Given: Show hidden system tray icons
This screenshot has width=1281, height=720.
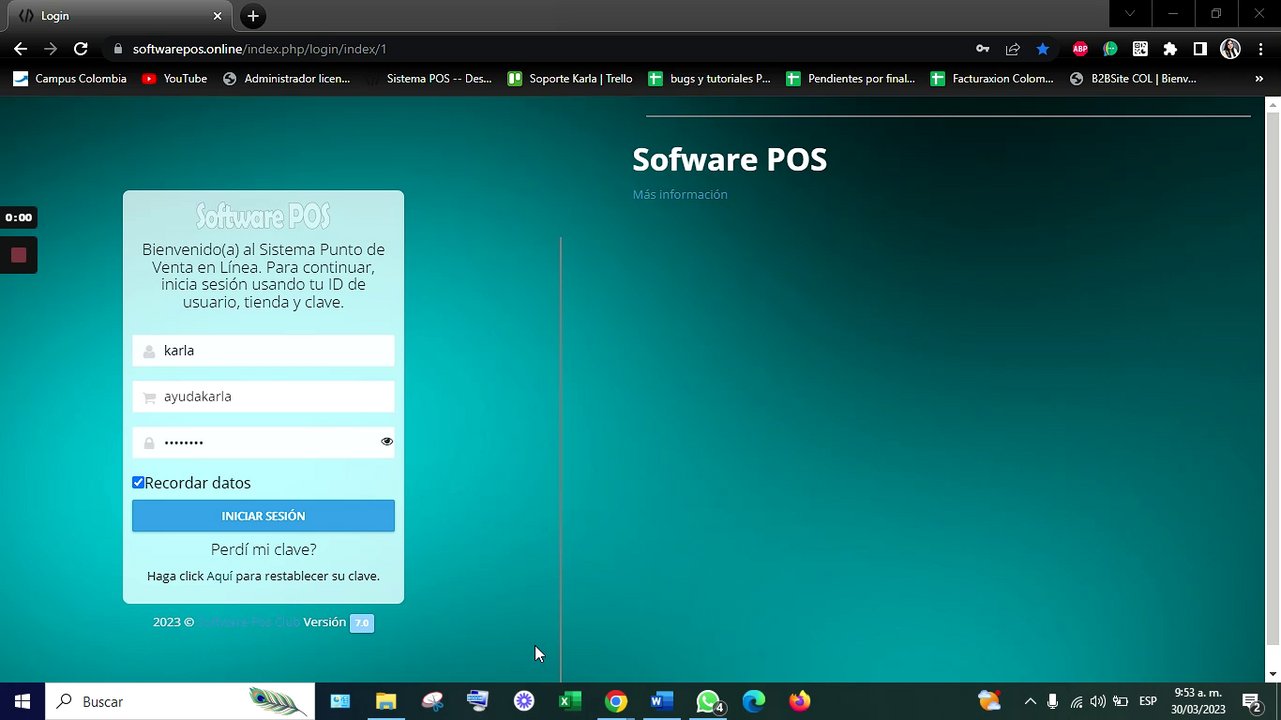Looking at the screenshot, I should pyautogui.click(x=1030, y=701).
